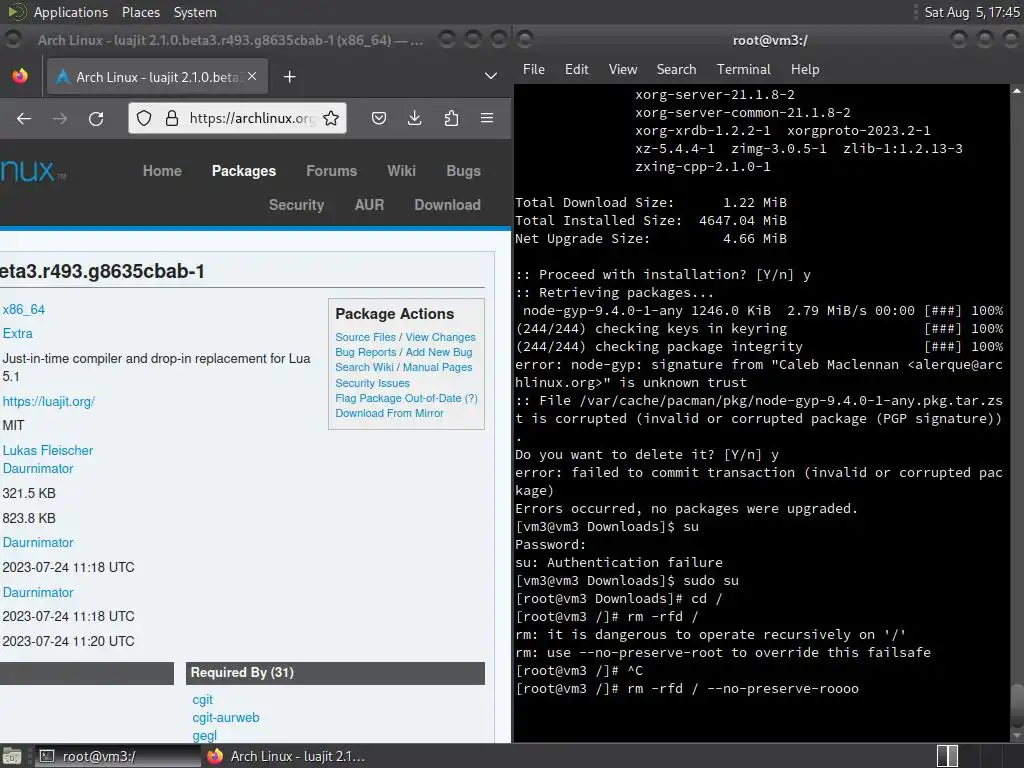The width and height of the screenshot is (1024, 768).
Task: Open the terminal View menu
Action: [623, 69]
